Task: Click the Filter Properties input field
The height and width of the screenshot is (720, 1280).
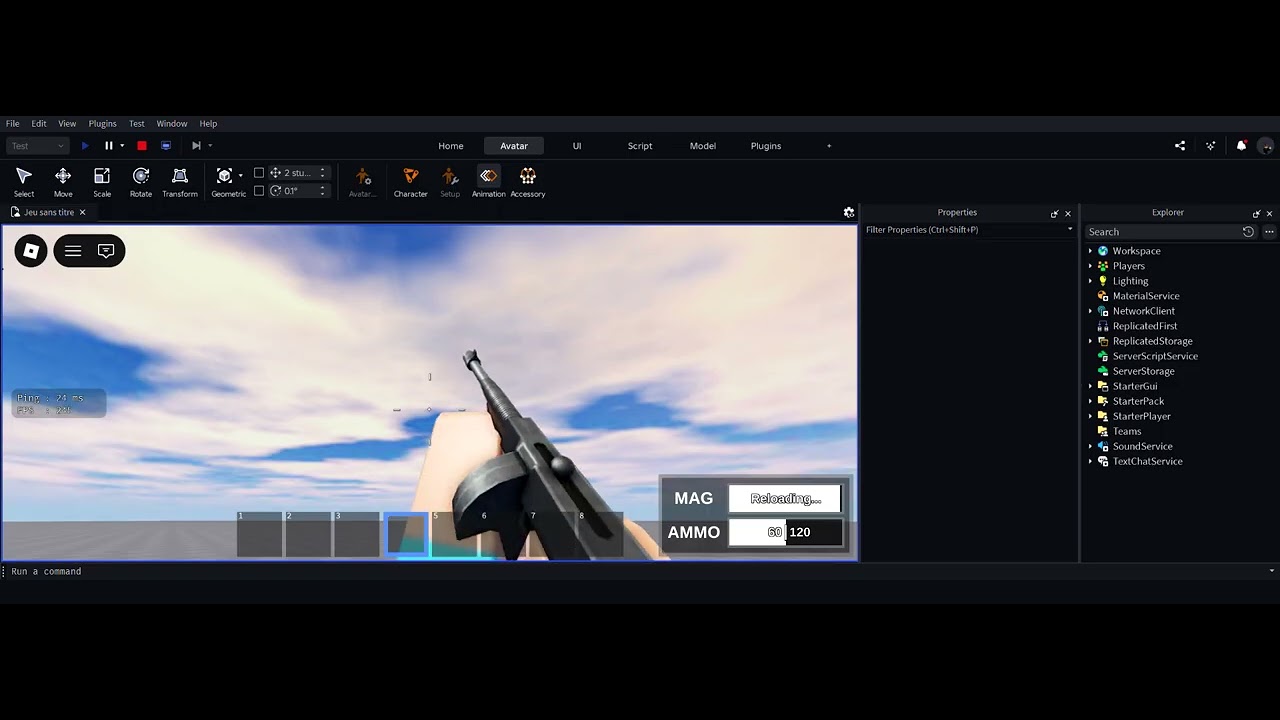Action: point(963,230)
